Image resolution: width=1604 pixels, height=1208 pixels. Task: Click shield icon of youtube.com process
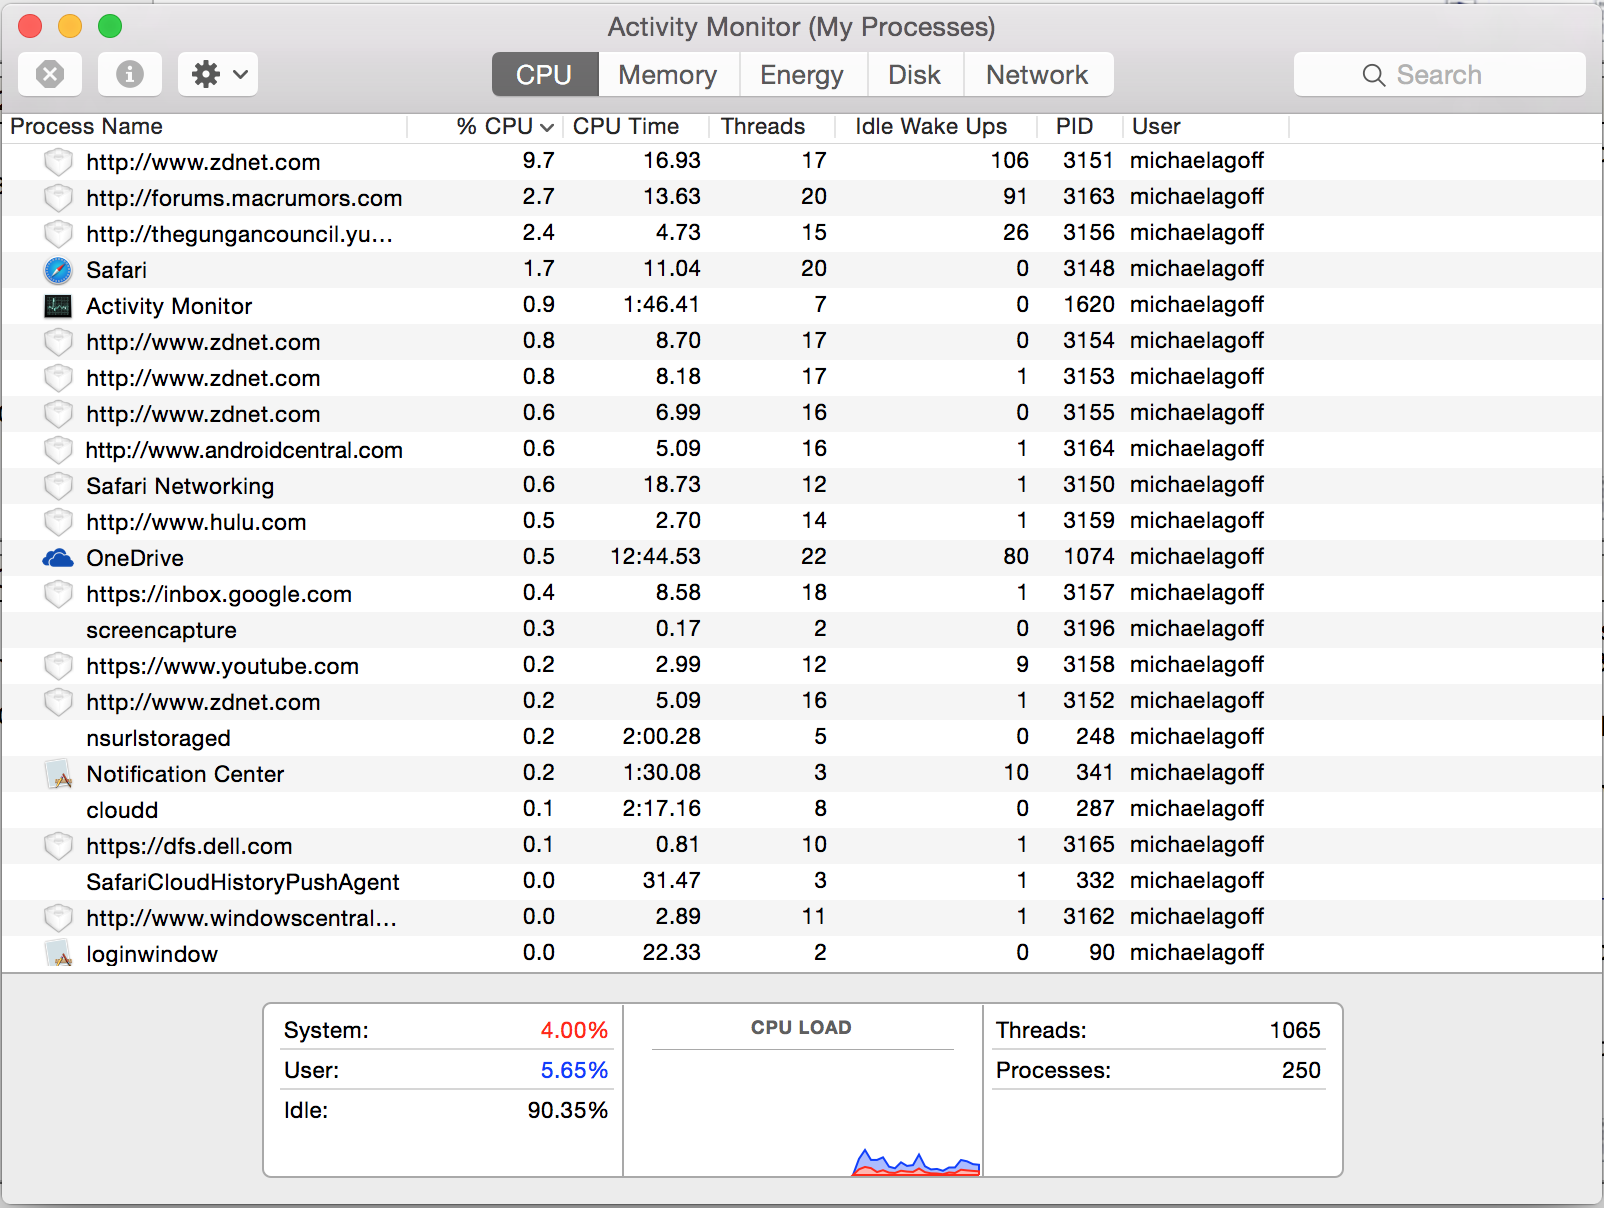(58, 666)
